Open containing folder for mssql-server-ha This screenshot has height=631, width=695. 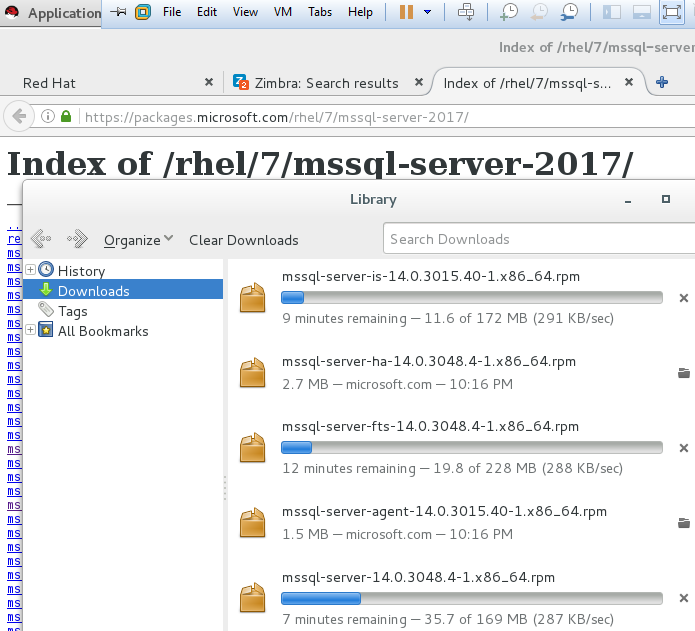684,373
